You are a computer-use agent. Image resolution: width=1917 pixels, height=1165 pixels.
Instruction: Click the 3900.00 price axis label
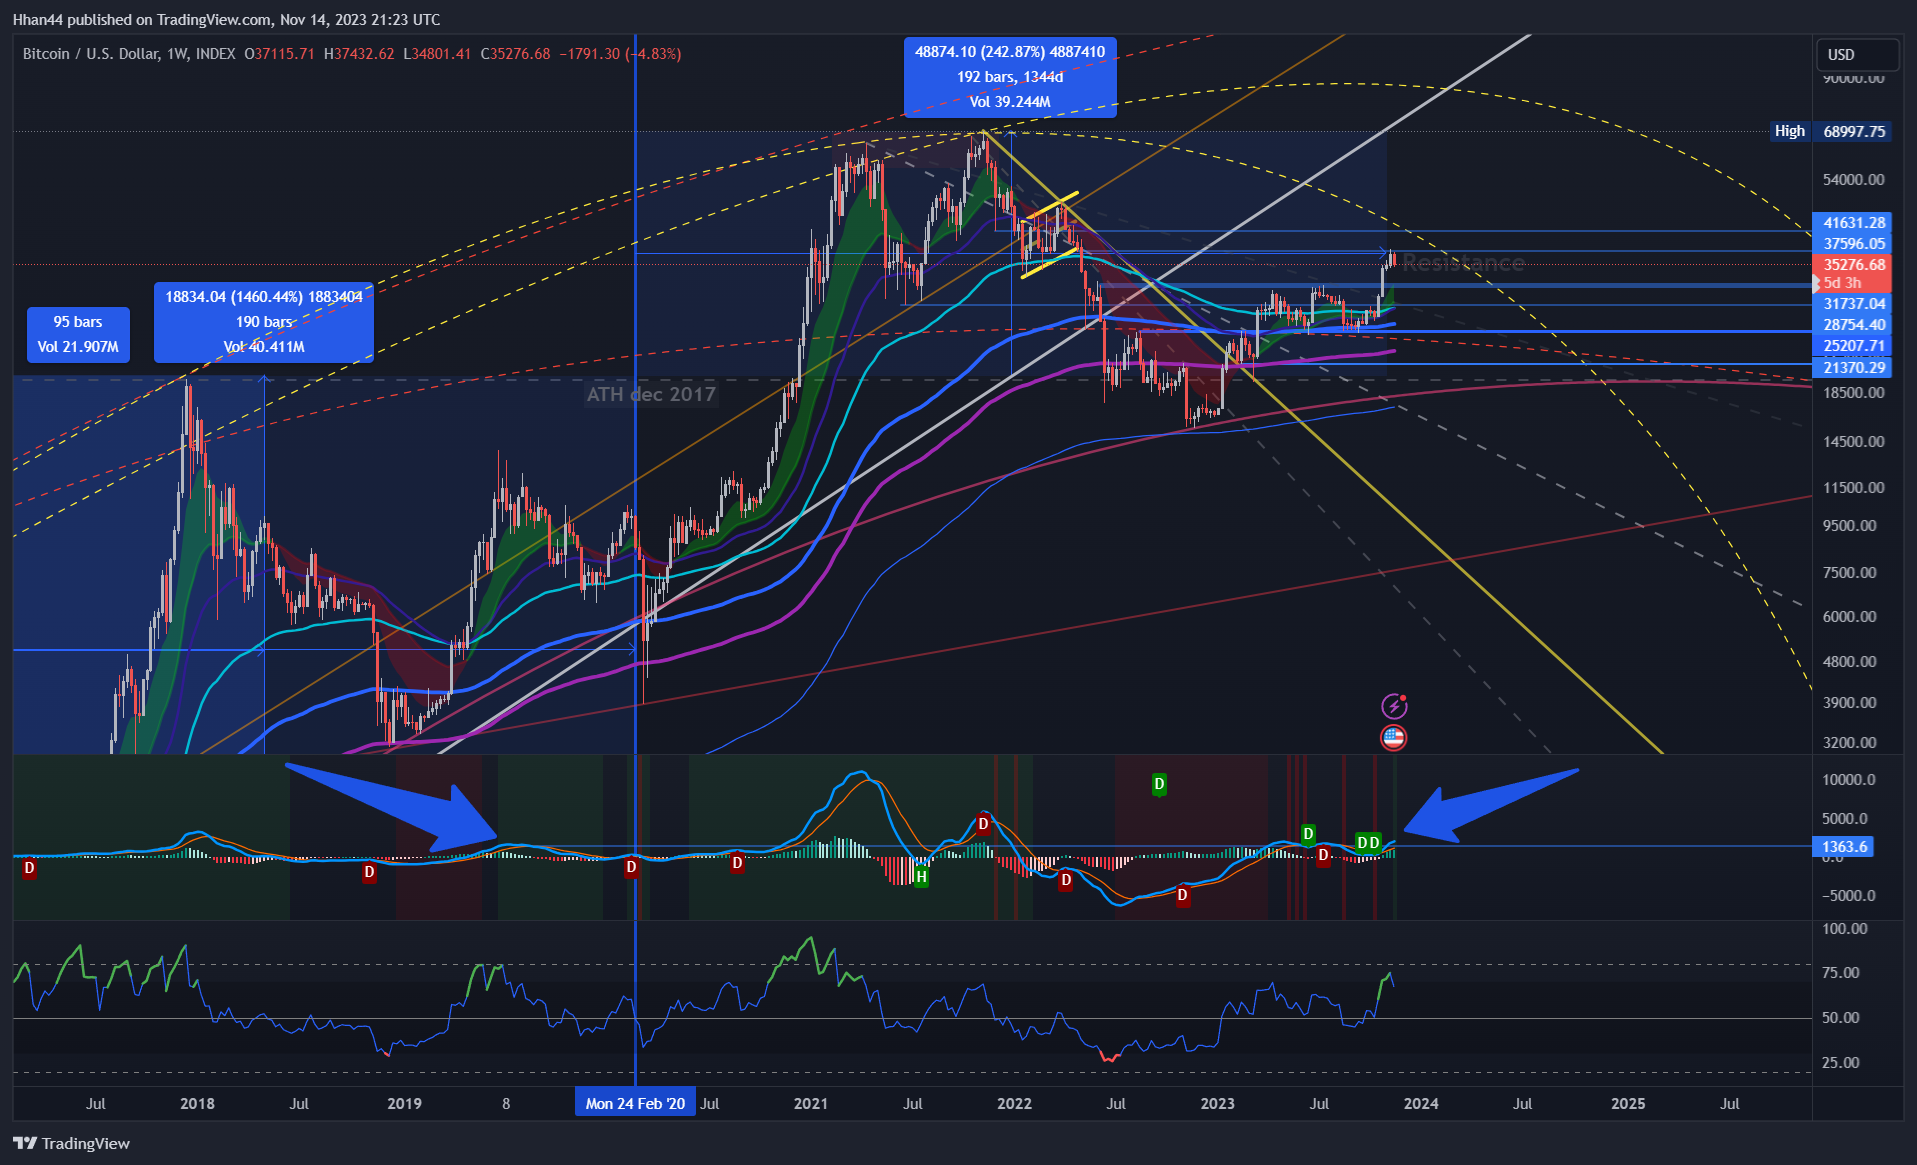pyautogui.click(x=1849, y=703)
